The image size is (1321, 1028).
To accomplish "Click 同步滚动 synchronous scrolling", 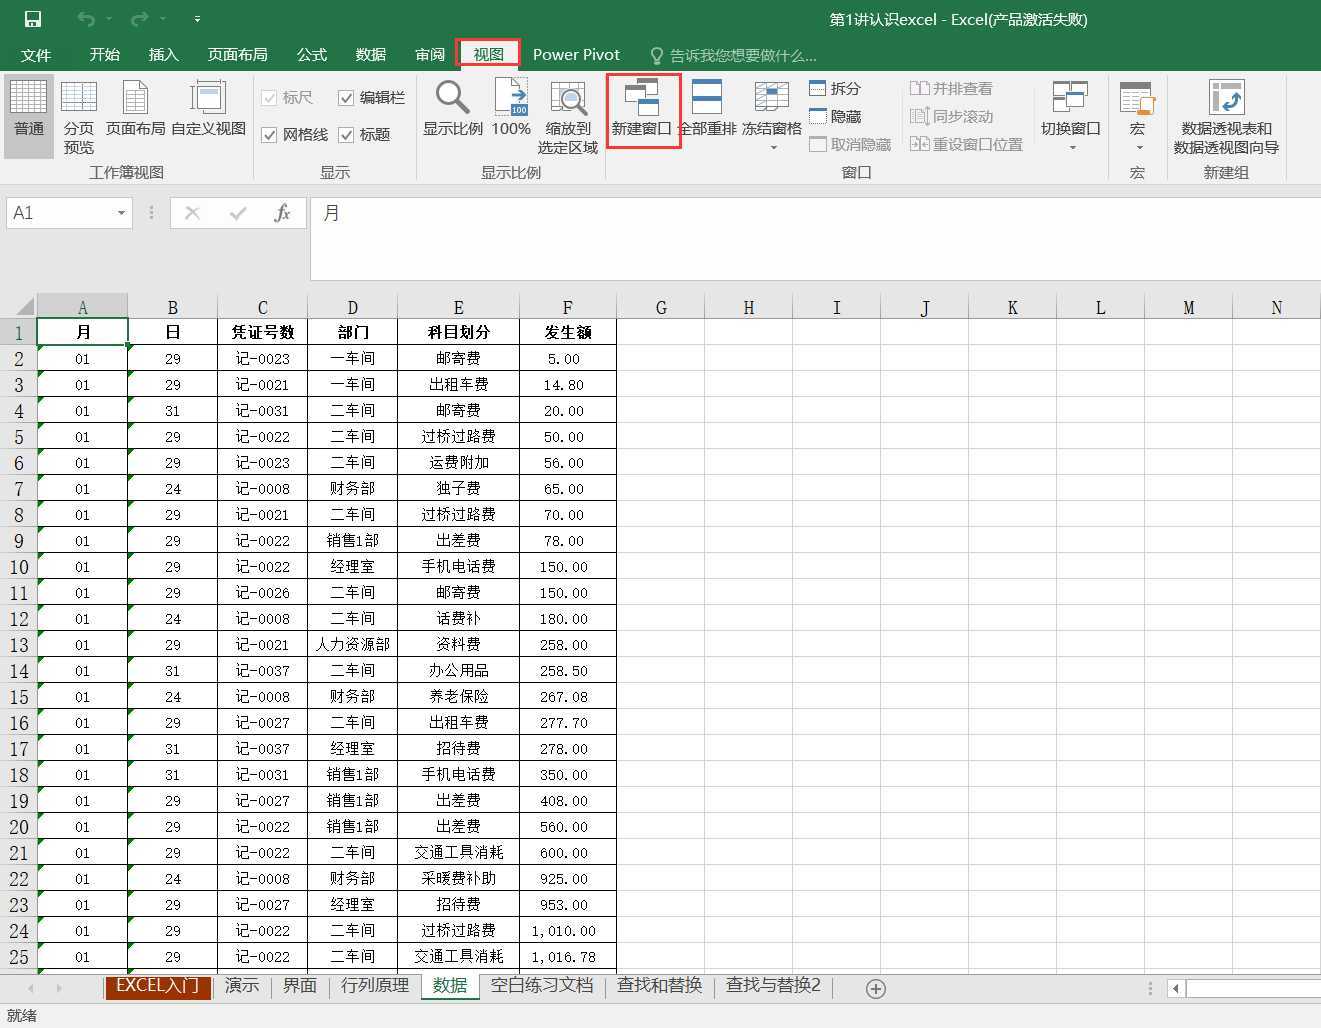I will pyautogui.click(x=951, y=116).
